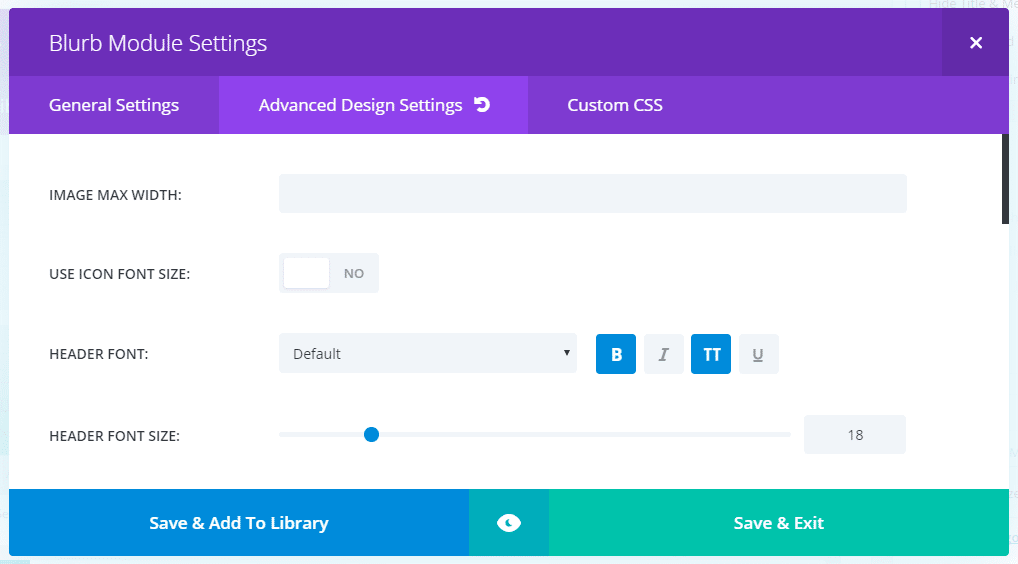
Task: Toggle underline header font style
Action: [x=758, y=354]
